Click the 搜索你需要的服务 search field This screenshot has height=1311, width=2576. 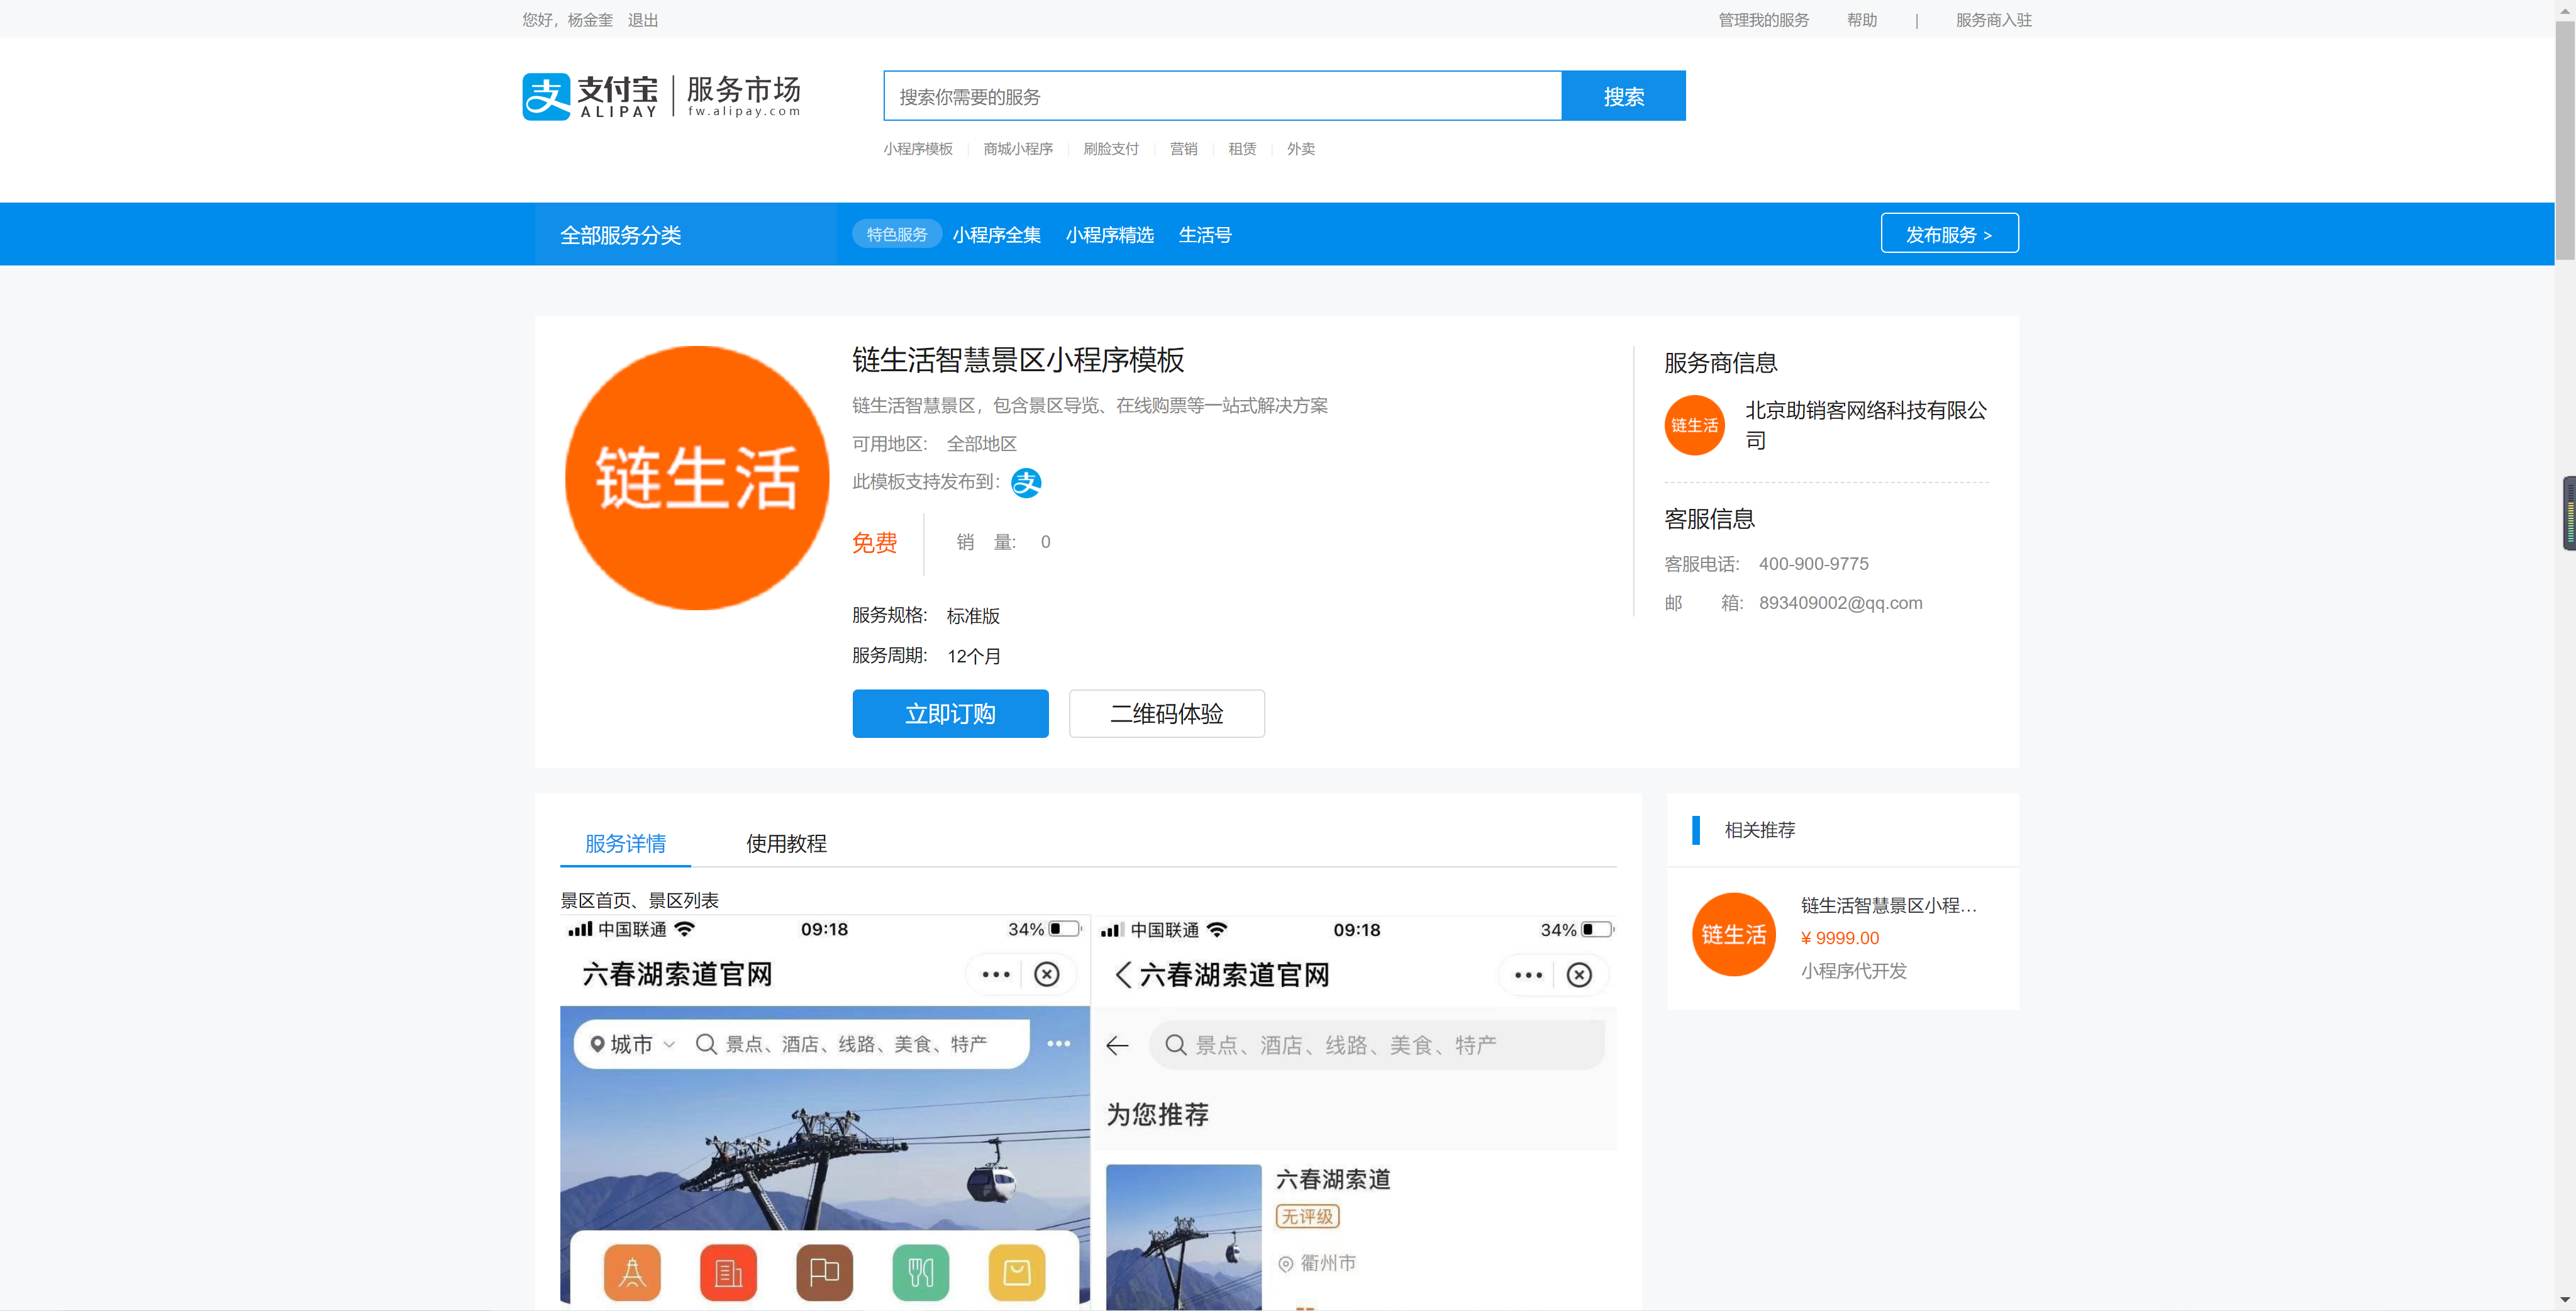tap(1222, 96)
